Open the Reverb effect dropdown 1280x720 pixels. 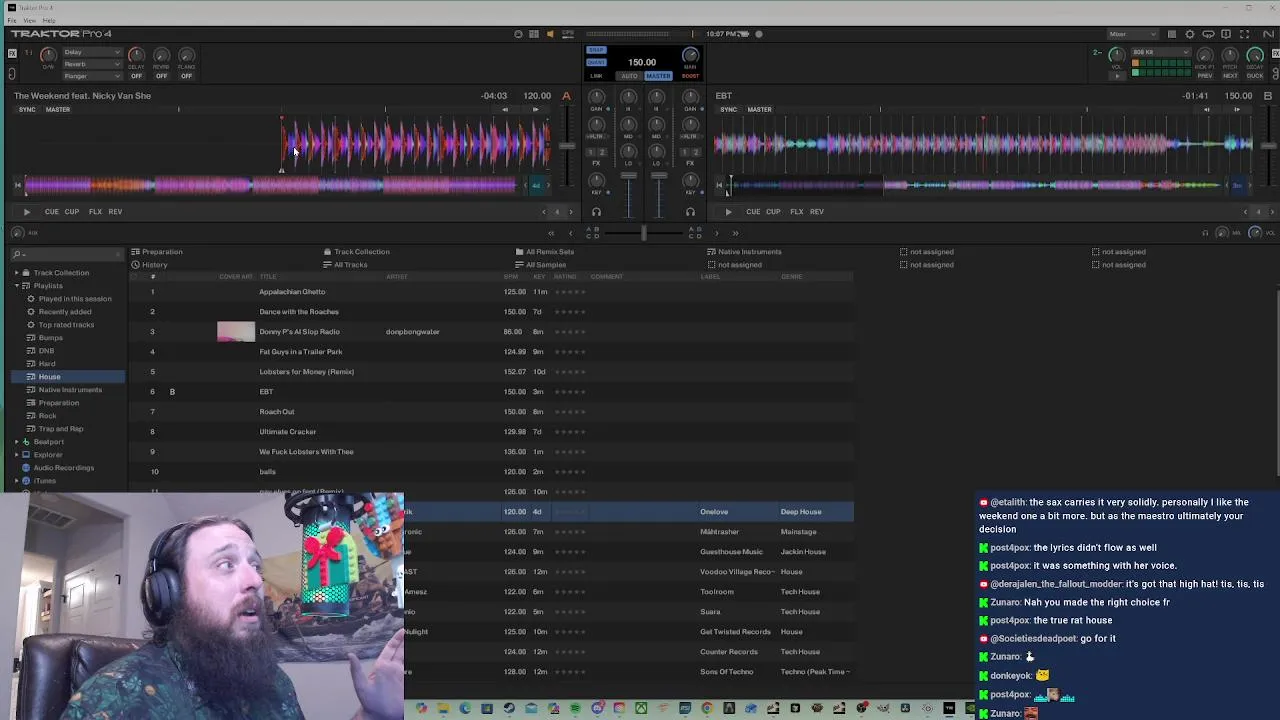click(x=92, y=64)
